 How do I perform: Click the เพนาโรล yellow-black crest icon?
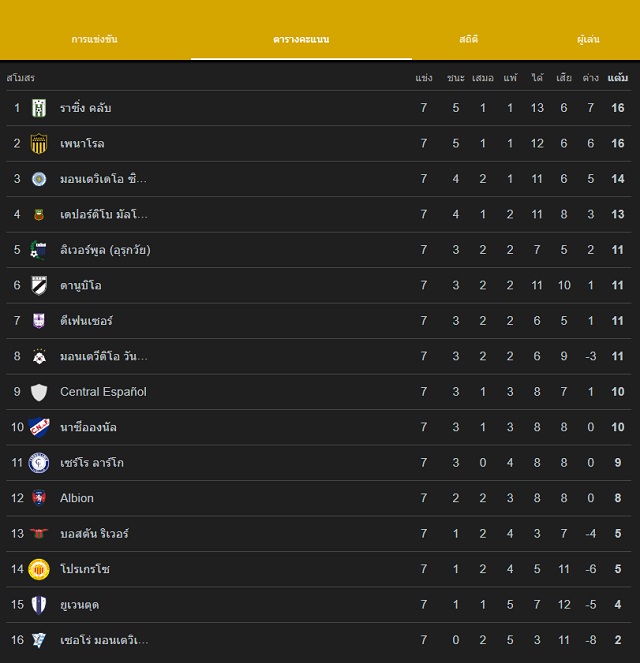click(39, 143)
